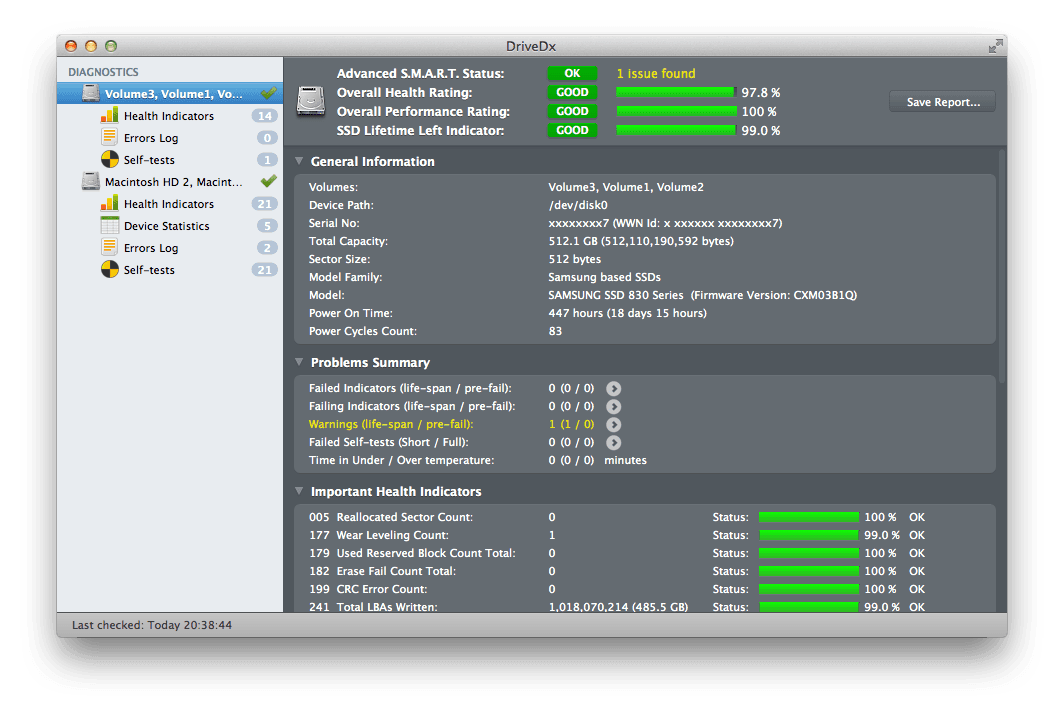
Task: Click the green OK S.M.A.R.T. status badge
Action: click(572, 73)
